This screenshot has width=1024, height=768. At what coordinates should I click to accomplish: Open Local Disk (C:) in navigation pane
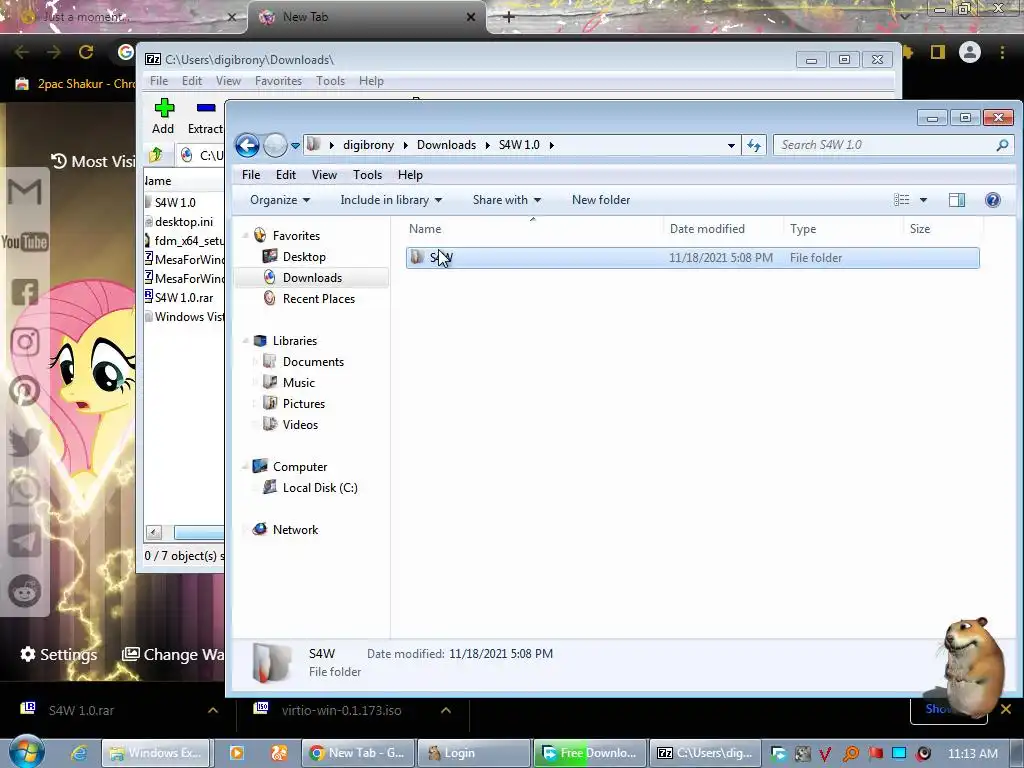(x=320, y=488)
